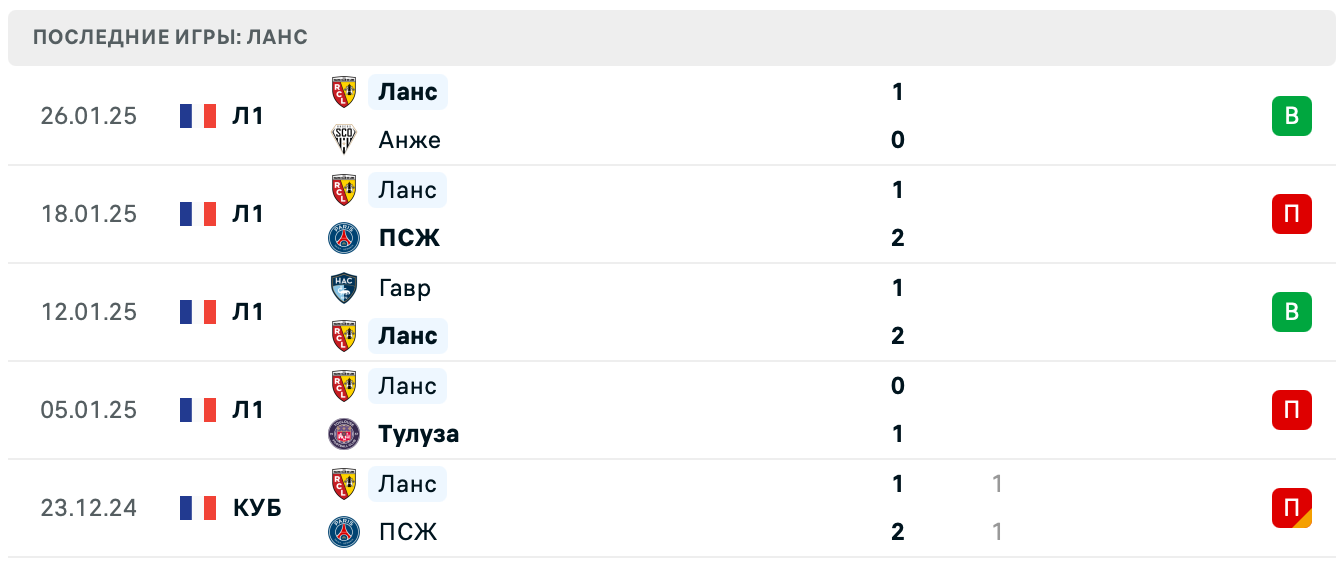Click PSG crest in 18.01.25 match
Screen dimensions: 1344x570
344,238
